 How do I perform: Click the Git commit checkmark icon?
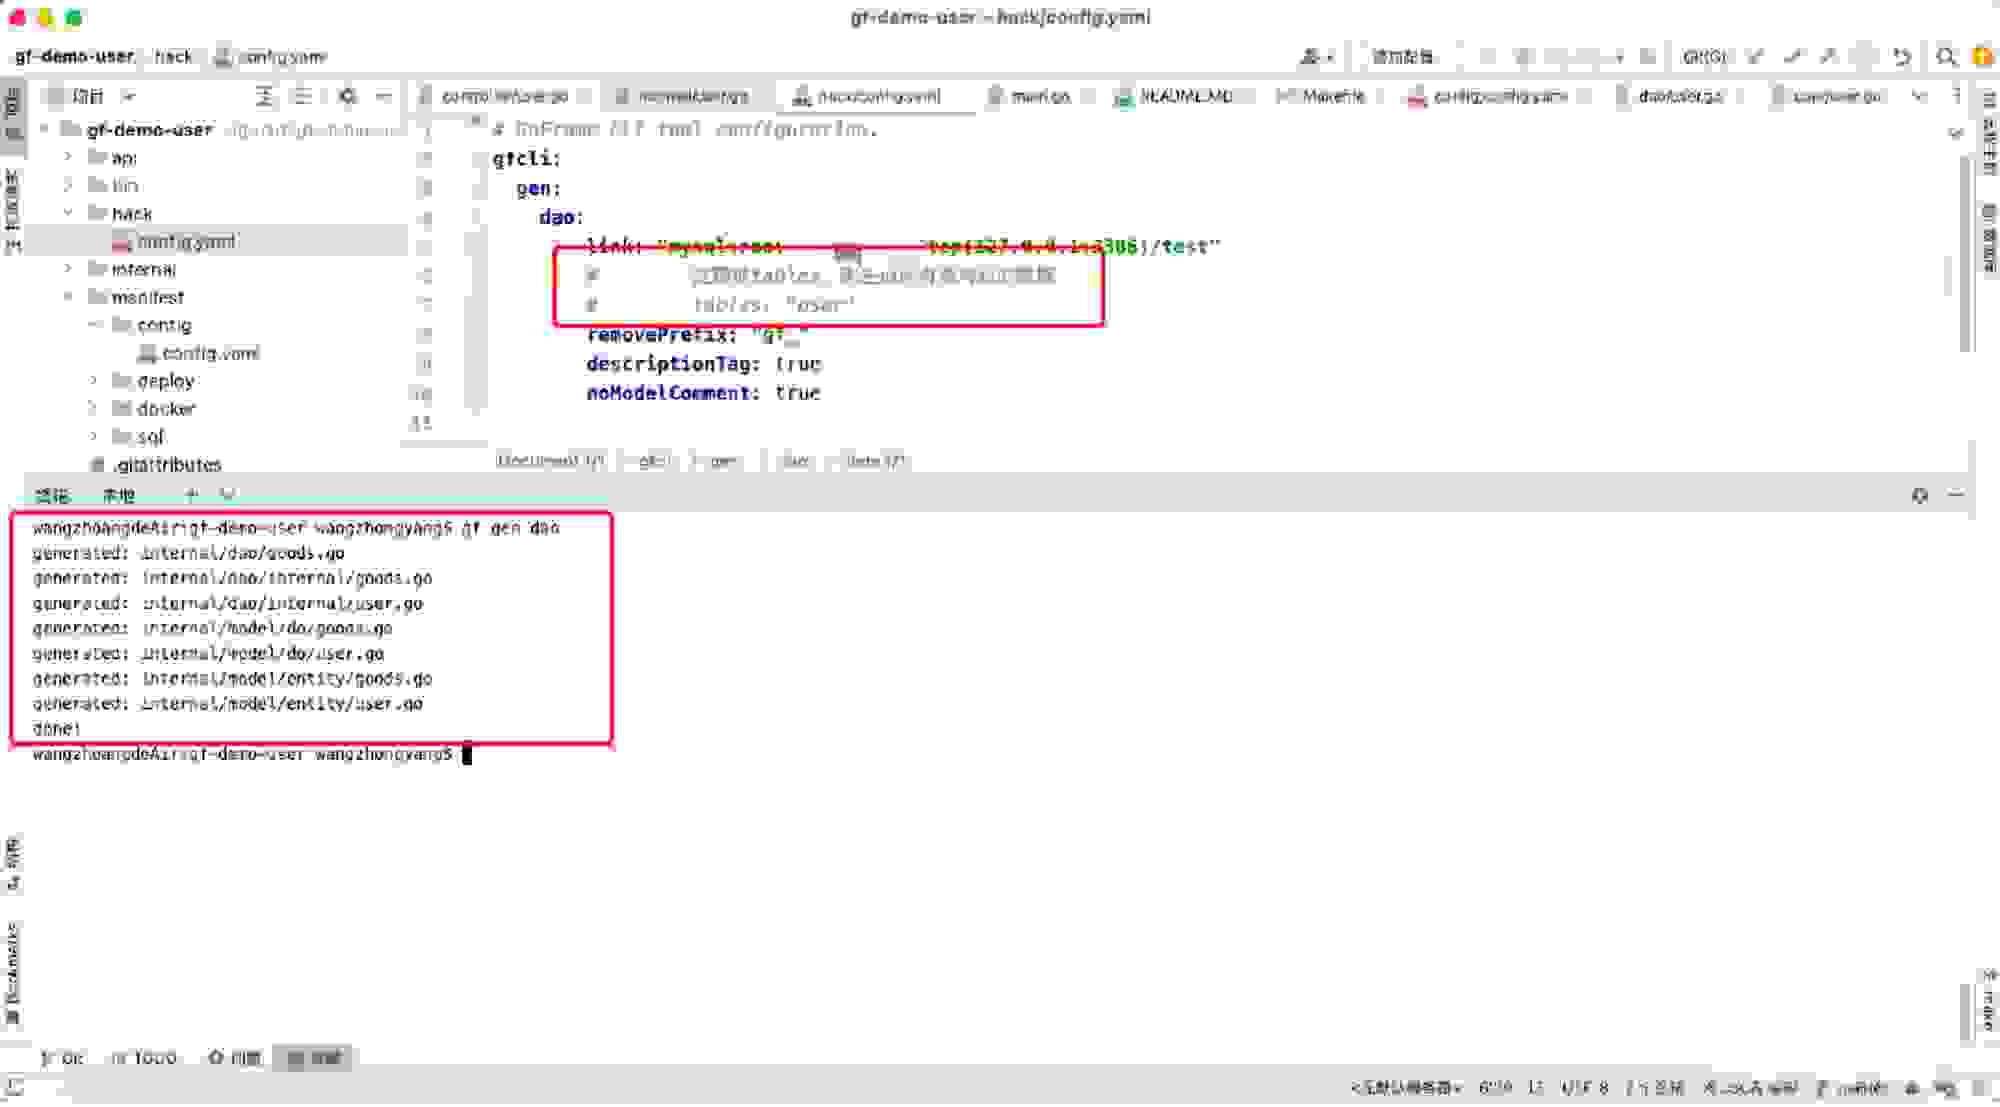point(1792,57)
